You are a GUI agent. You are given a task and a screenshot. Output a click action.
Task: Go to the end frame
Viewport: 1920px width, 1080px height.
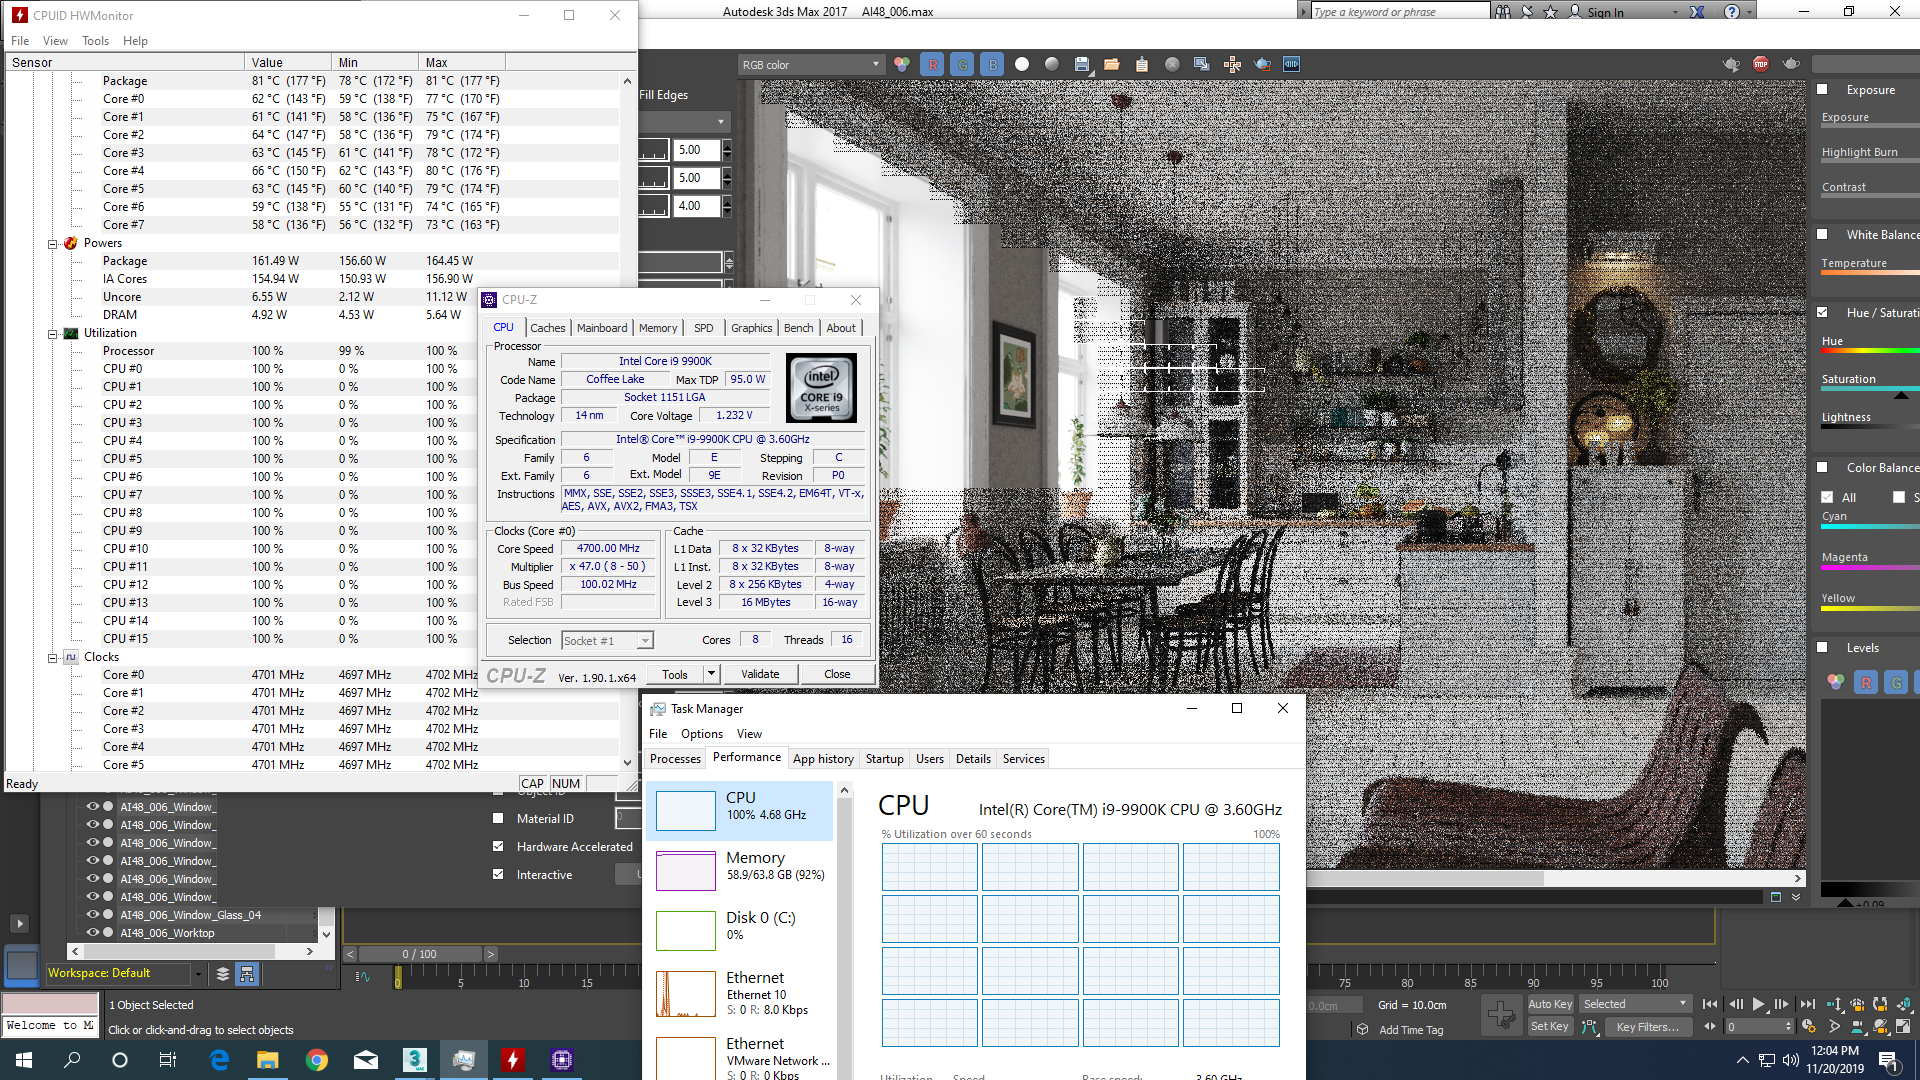(x=1807, y=1004)
